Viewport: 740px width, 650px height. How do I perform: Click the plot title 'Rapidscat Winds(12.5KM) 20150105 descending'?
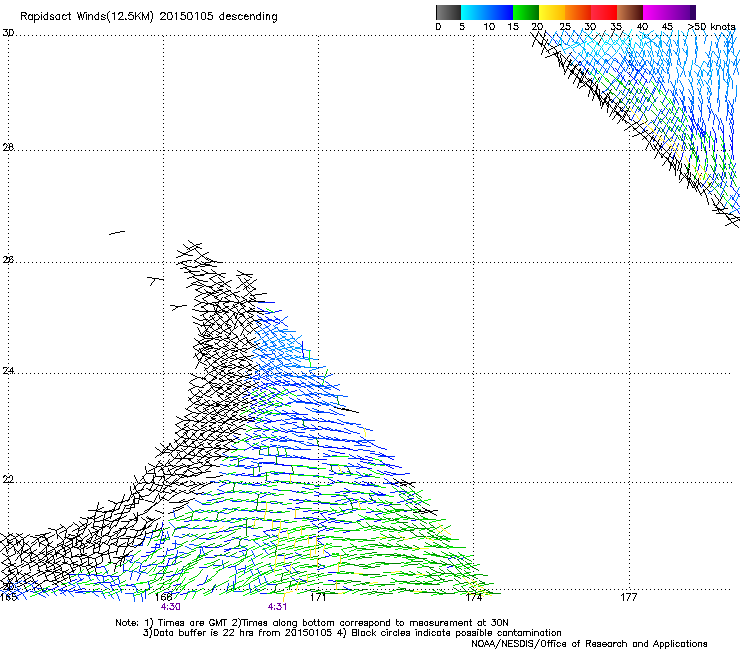(149, 17)
